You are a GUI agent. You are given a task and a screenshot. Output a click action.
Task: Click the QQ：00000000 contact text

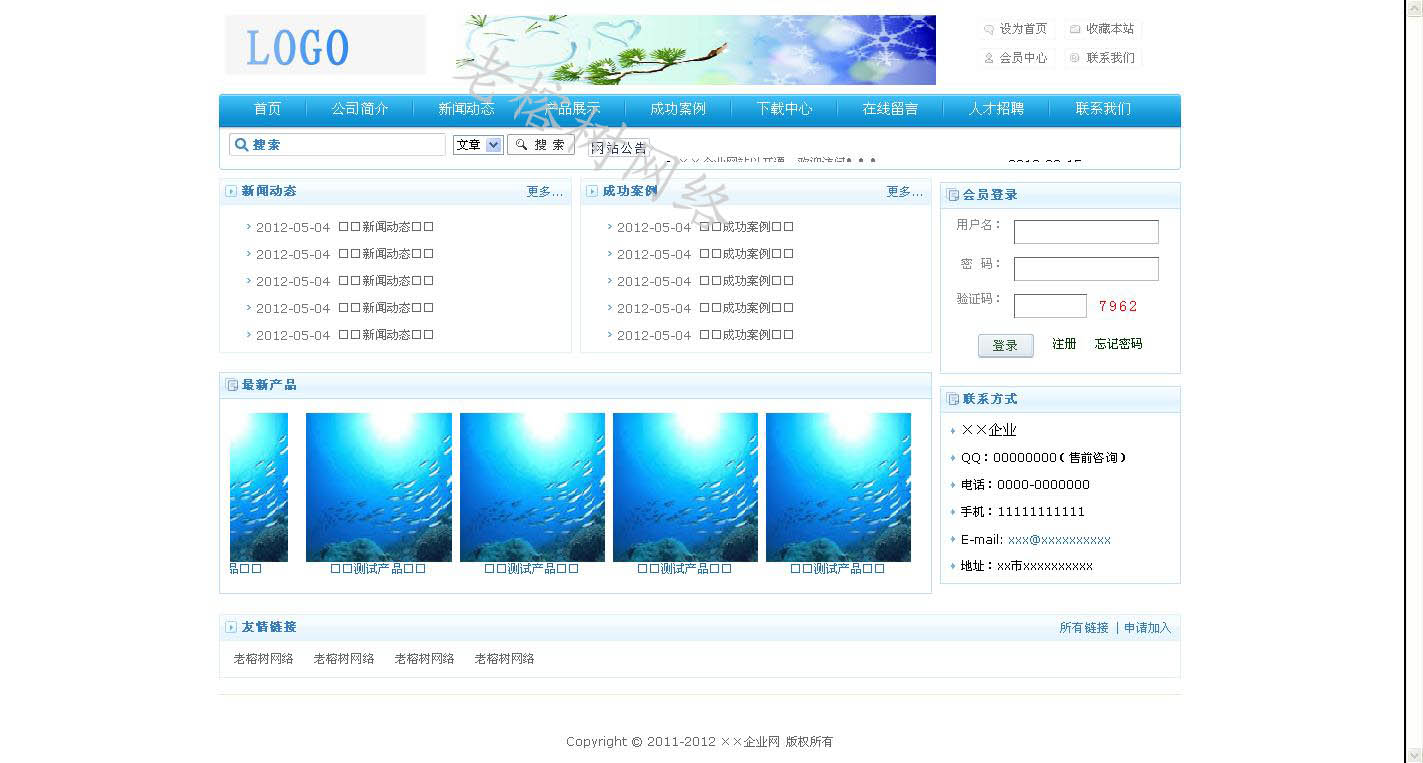point(1043,458)
